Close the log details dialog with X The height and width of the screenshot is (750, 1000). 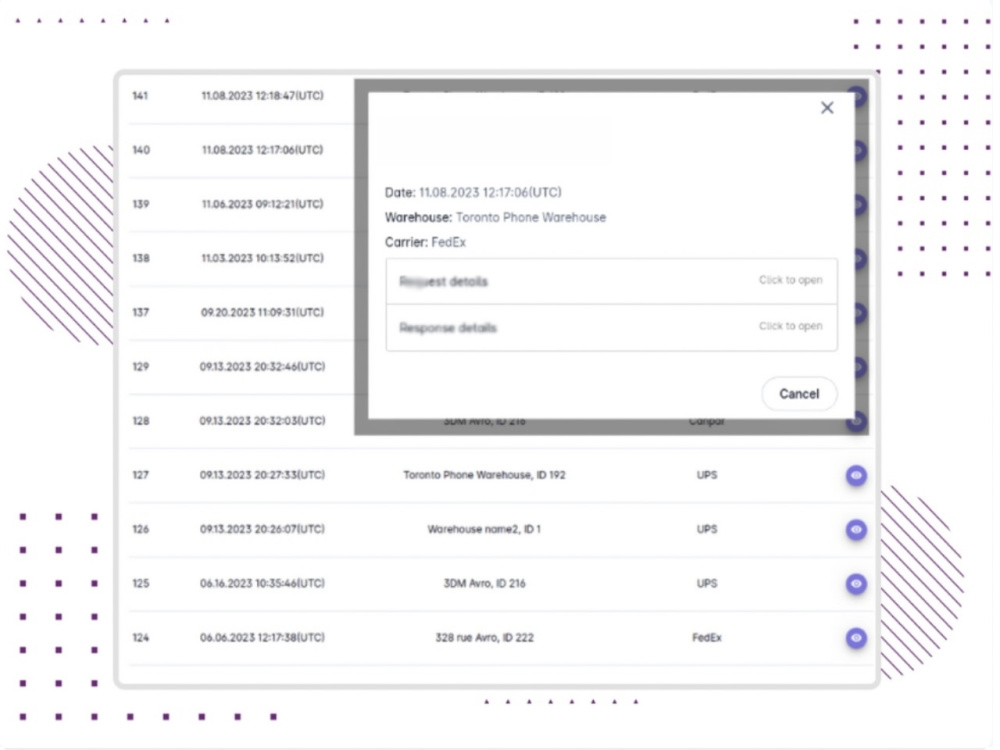(x=827, y=108)
